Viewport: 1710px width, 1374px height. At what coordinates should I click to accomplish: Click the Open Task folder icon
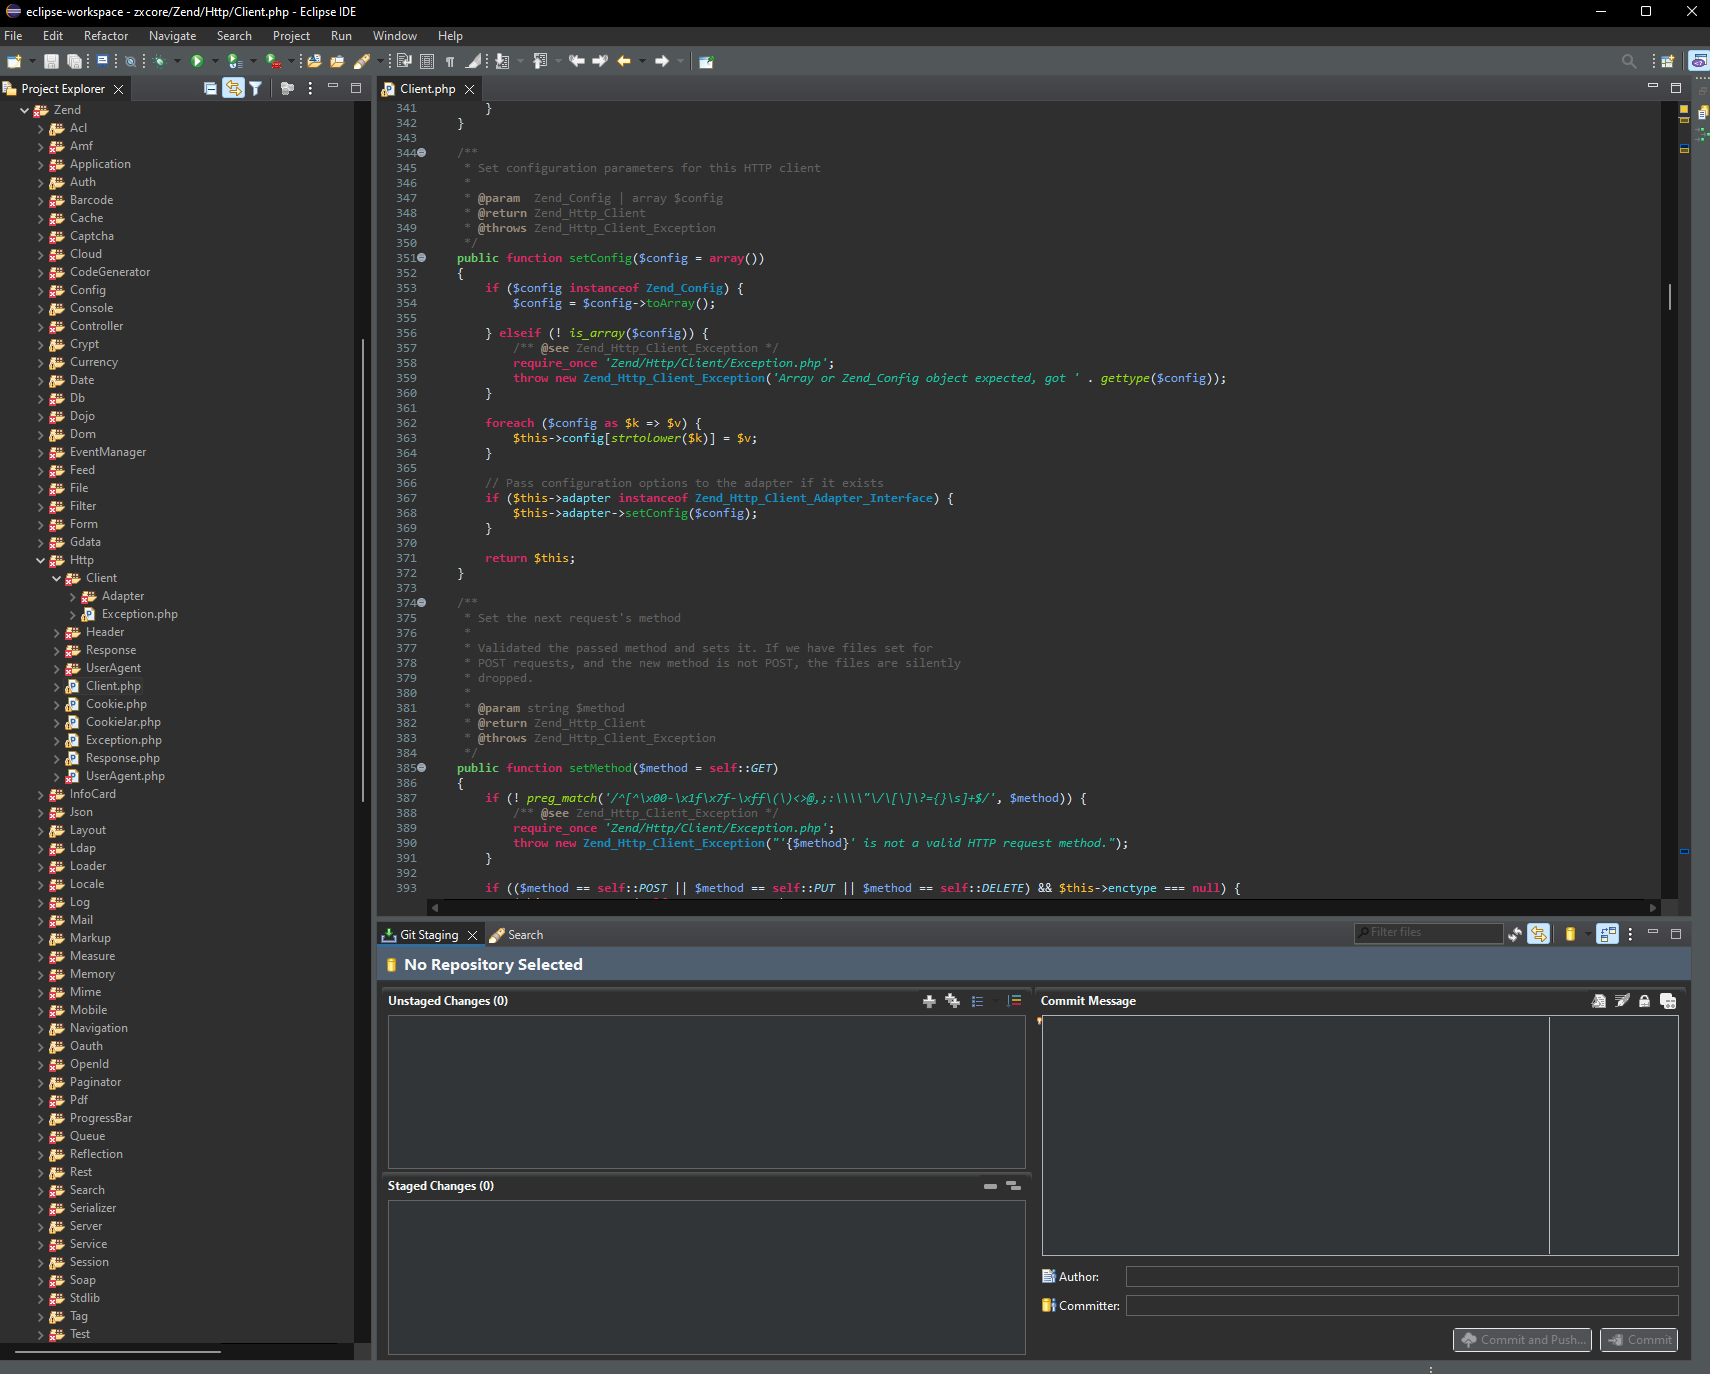(x=337, y=61)
